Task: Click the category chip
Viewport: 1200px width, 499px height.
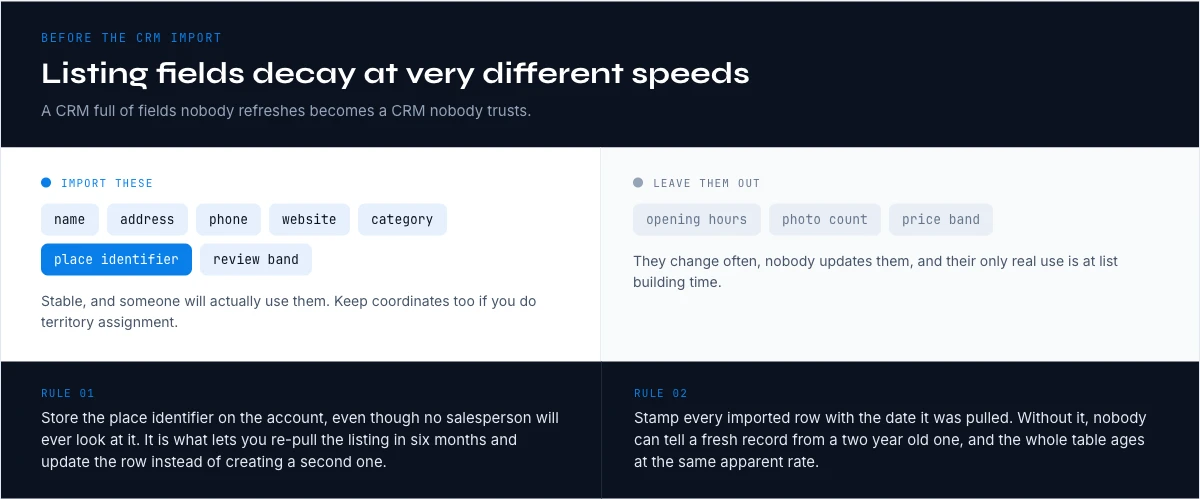Action: 402,220
